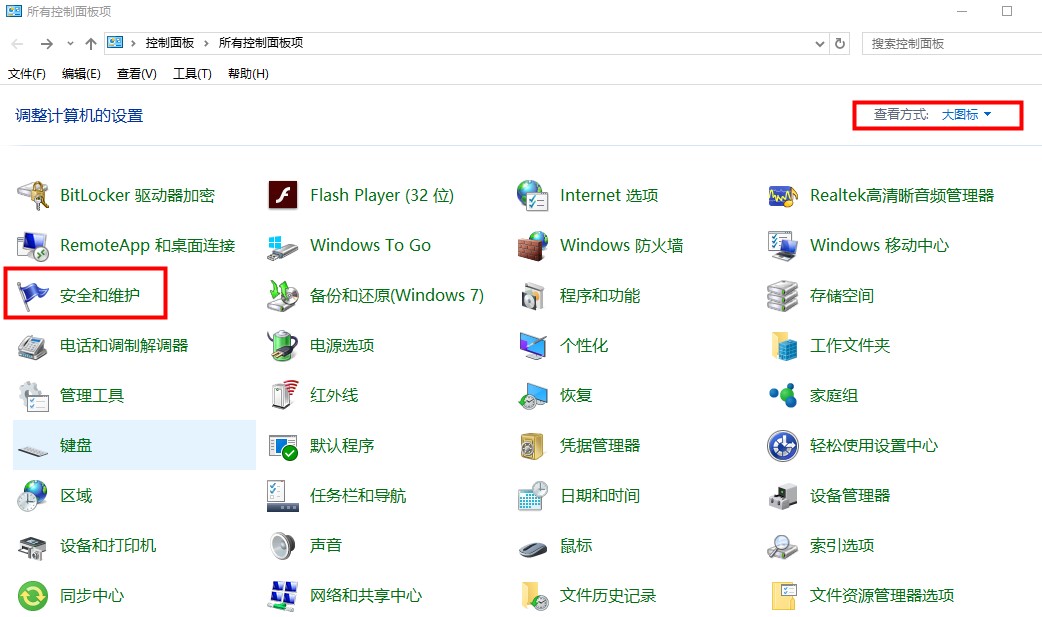Open 文件资源管理器选项 icon
The width and height of the screenshot is (1042, 617).
point(782,596)
